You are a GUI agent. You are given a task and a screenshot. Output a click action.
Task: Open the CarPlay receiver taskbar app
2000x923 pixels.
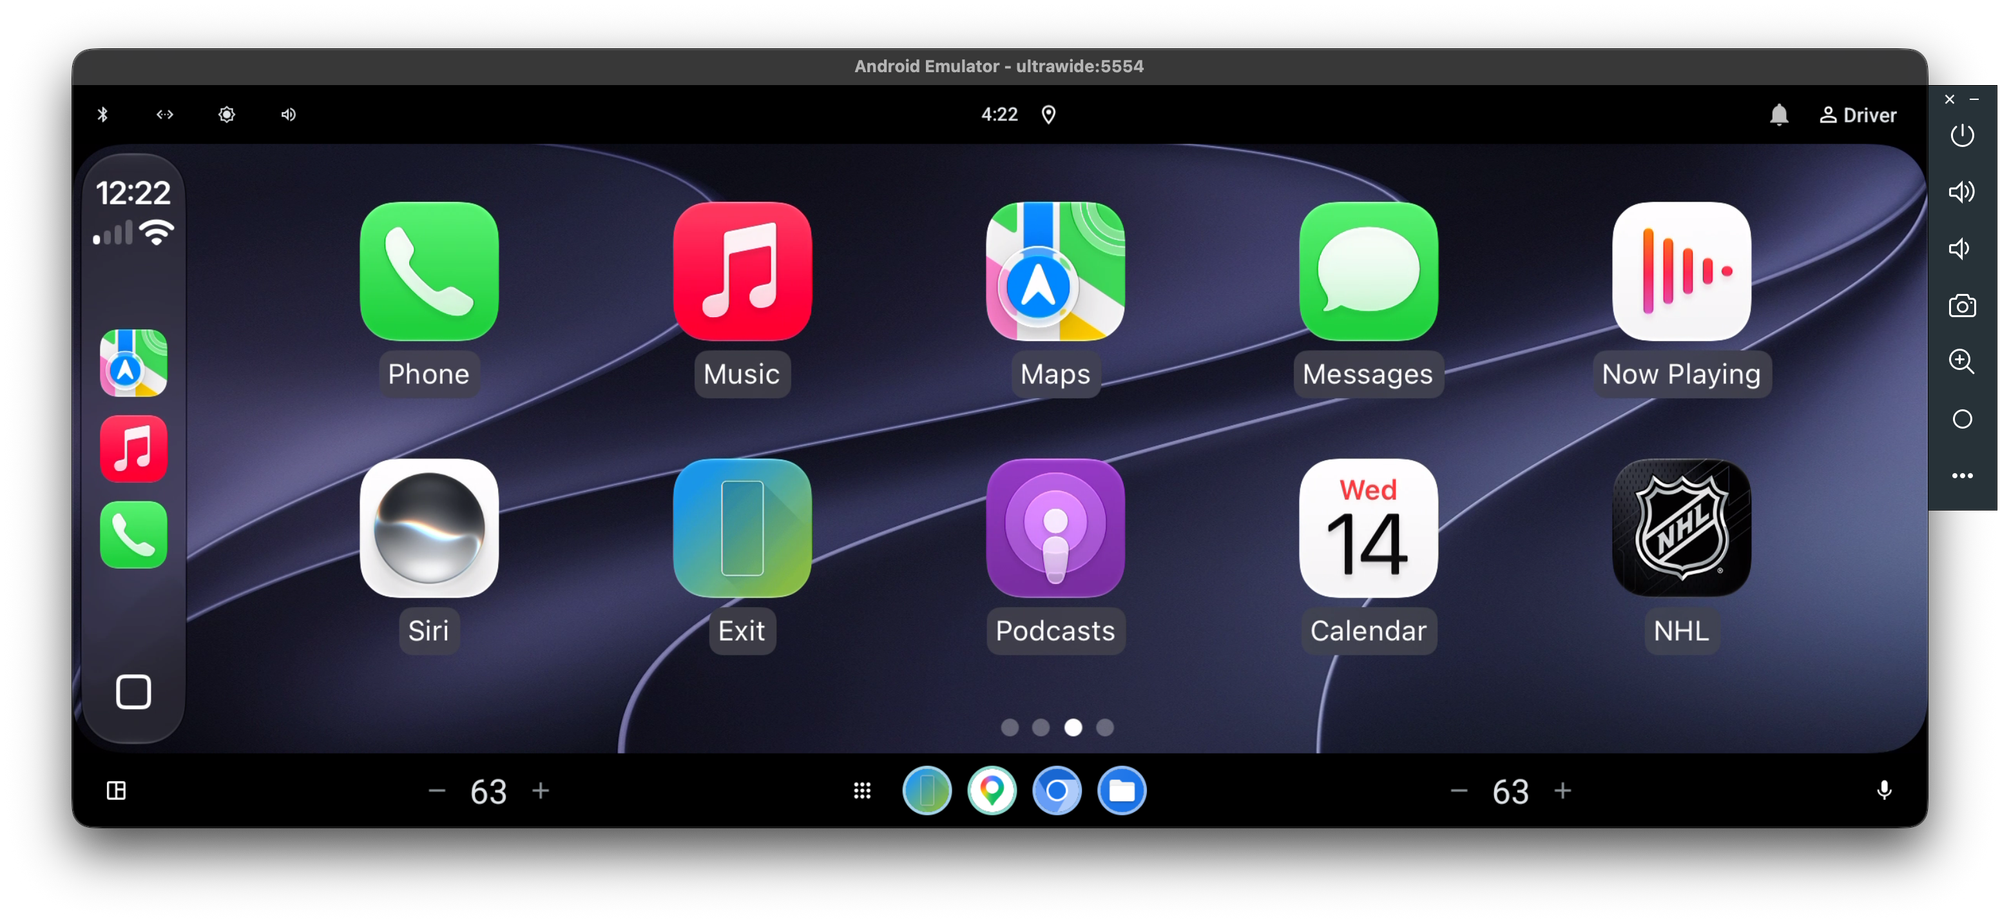point(927,791)
